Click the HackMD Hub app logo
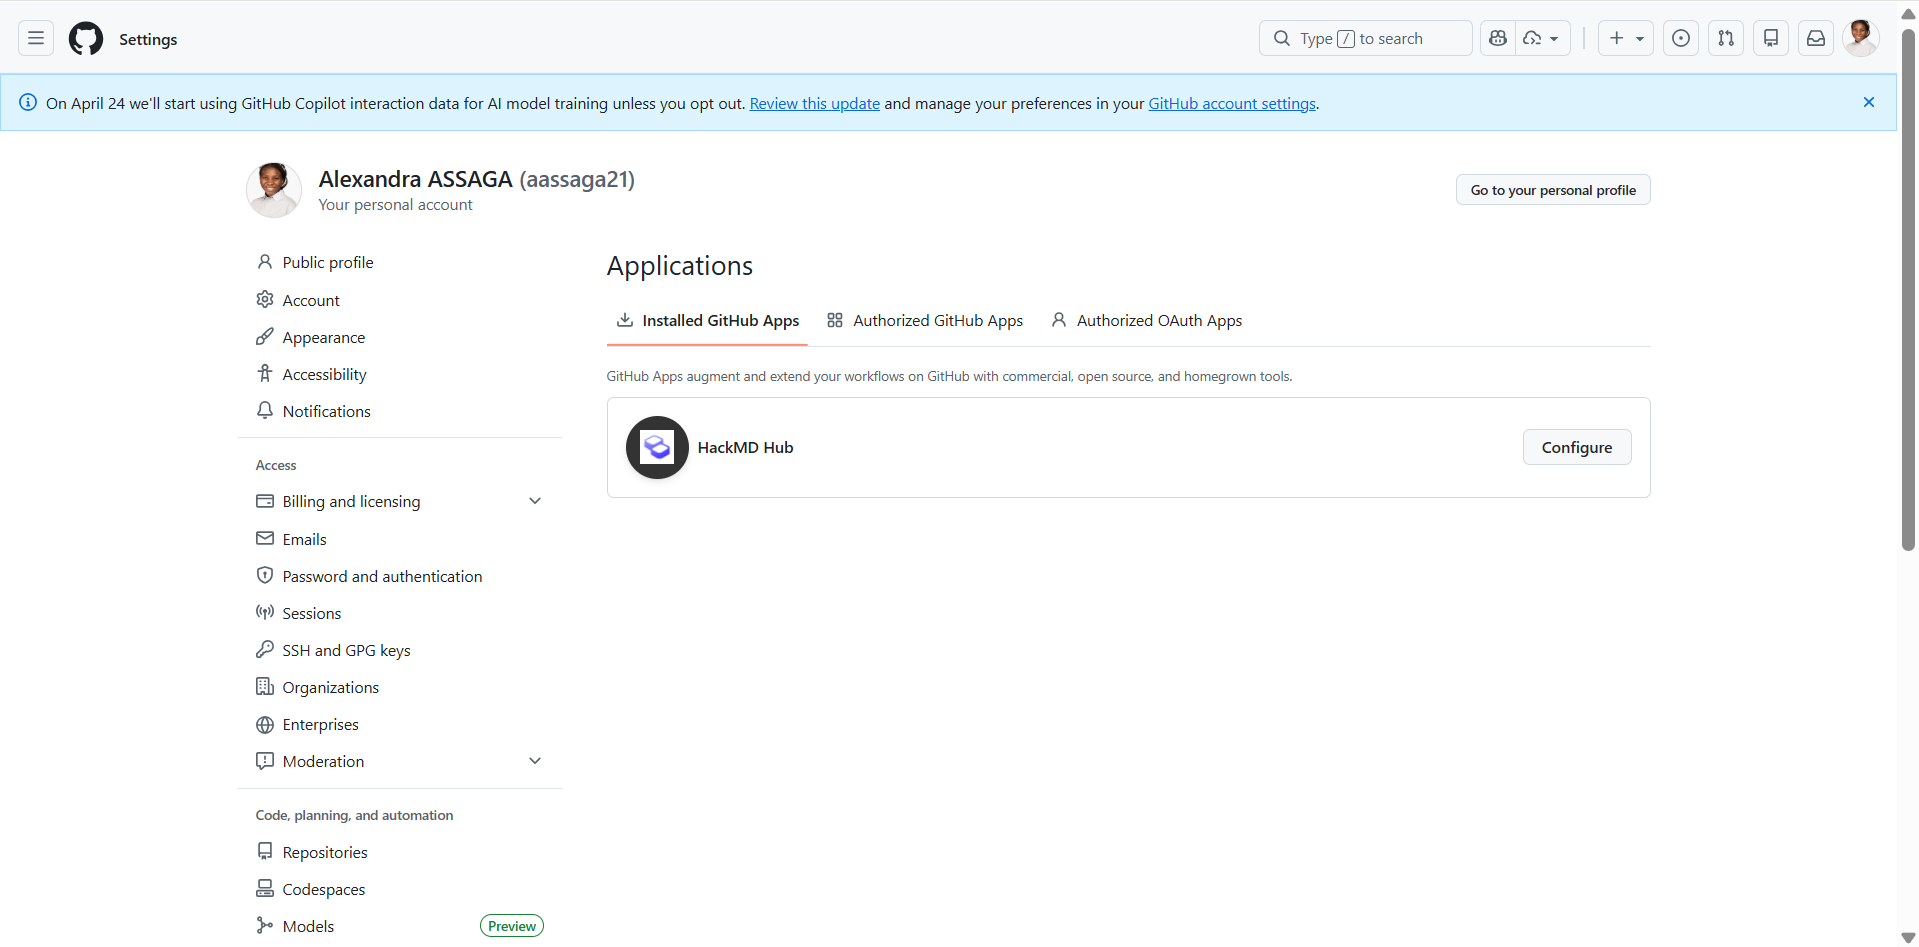 click(x=657, y=447)
